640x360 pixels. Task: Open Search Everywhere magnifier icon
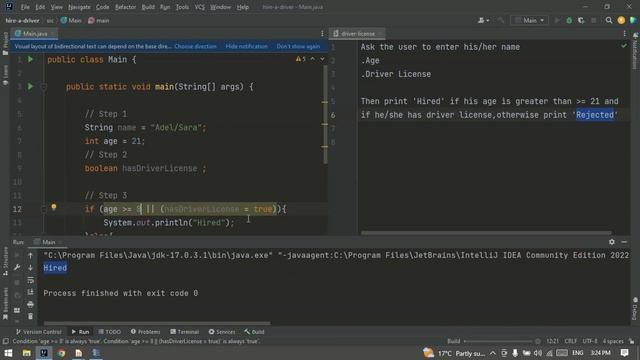pyautogui.click(x=609, y=20)
